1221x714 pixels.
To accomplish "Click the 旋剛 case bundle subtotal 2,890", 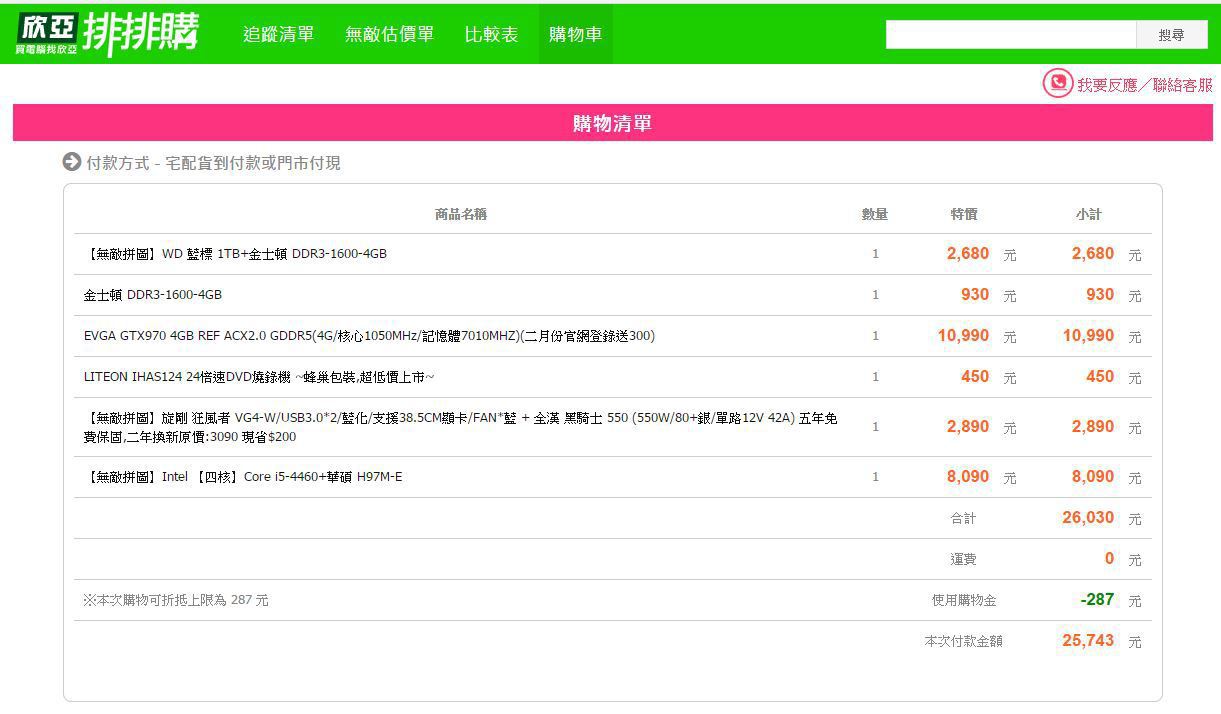I will (1093, 427).
